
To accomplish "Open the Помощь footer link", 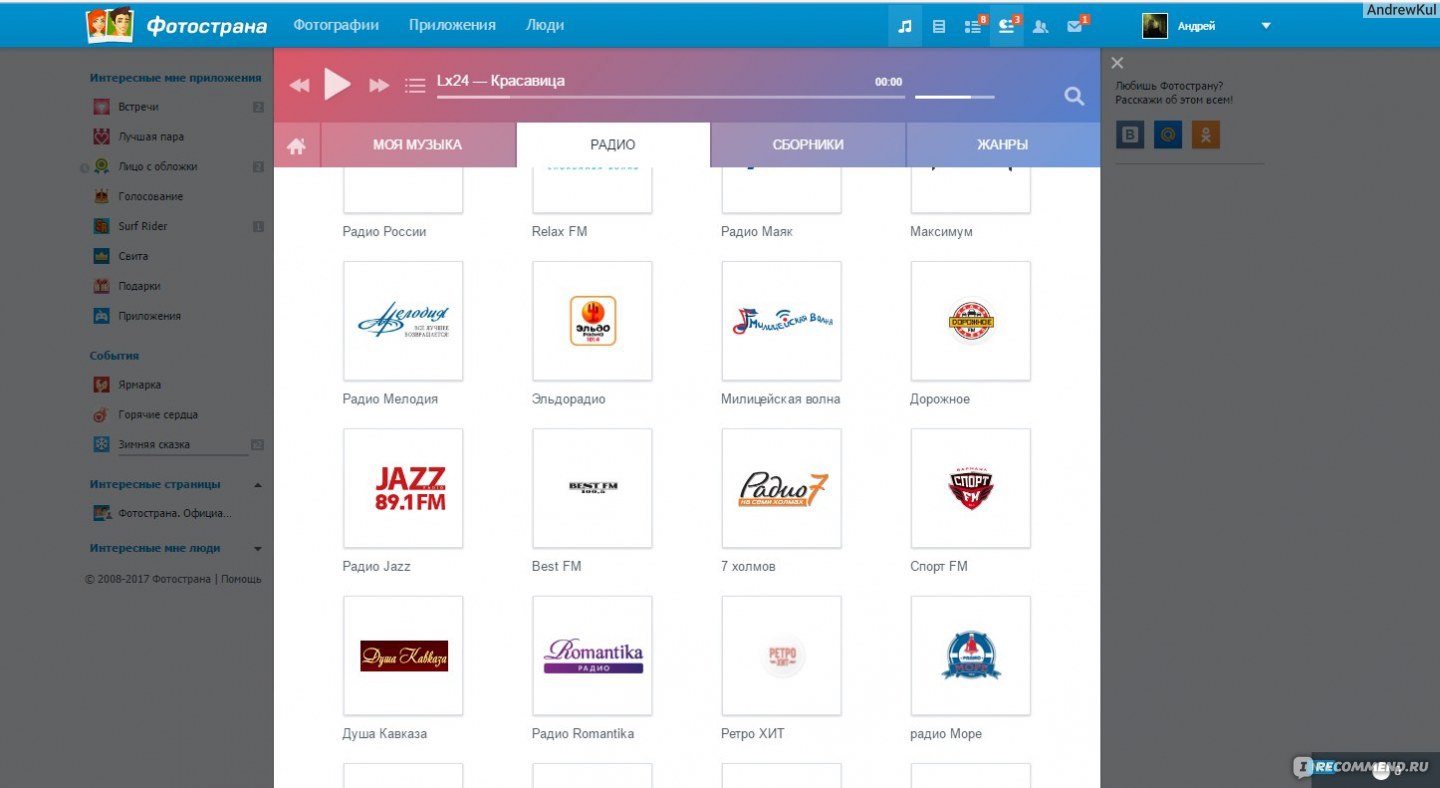I will tap(241, 579).
